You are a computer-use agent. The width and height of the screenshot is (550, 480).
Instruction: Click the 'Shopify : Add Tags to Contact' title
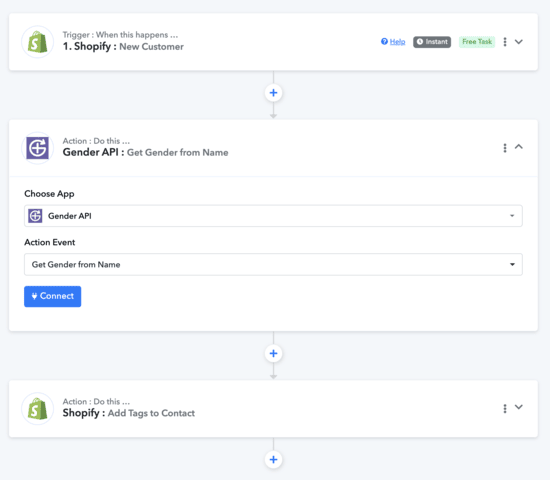129,413
